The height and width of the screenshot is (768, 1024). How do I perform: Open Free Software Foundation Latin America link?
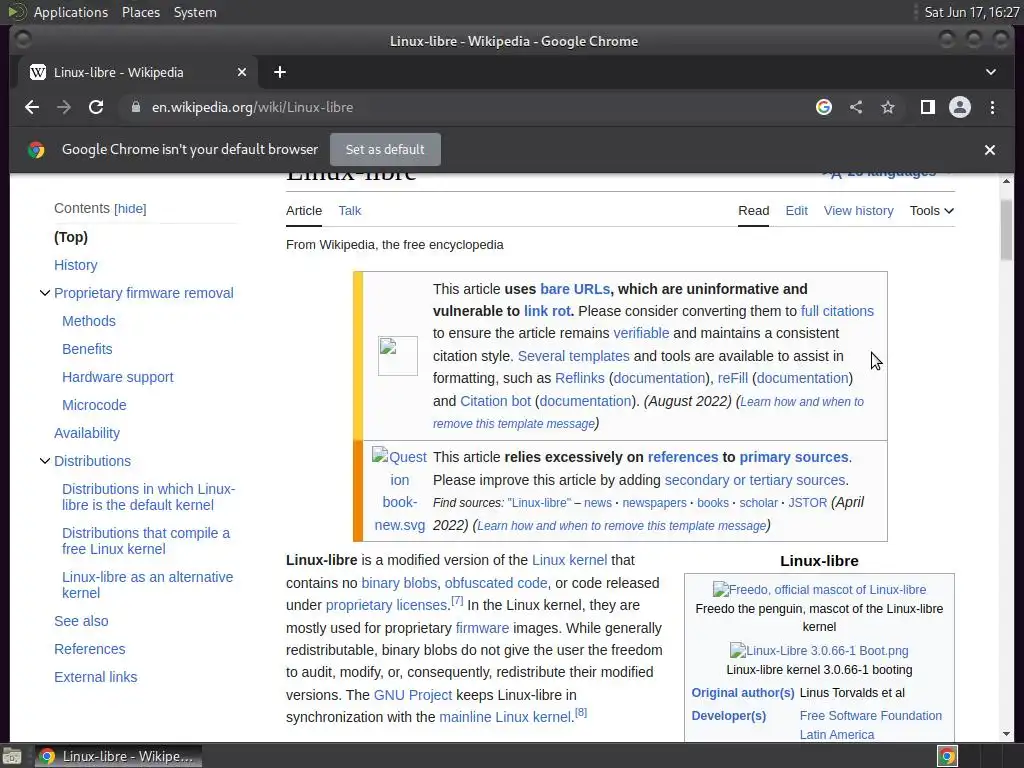click(871, 725)
